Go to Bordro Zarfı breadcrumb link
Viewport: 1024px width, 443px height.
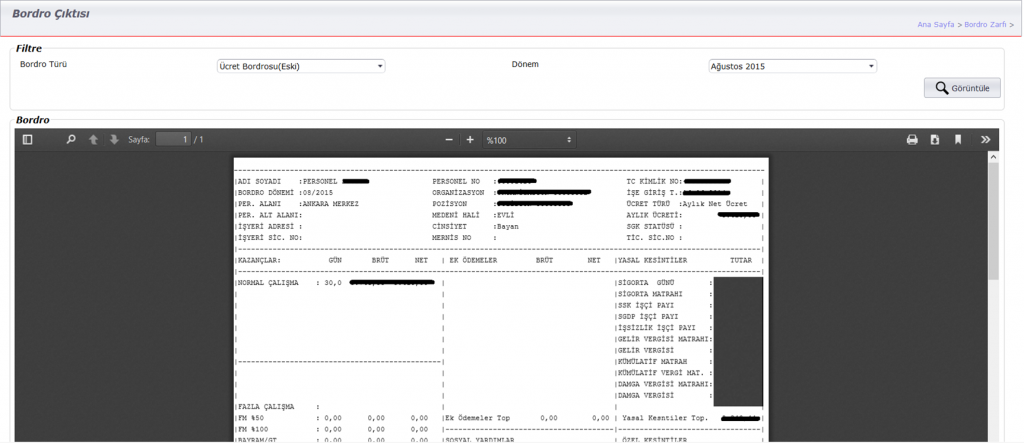pos(985,24)
